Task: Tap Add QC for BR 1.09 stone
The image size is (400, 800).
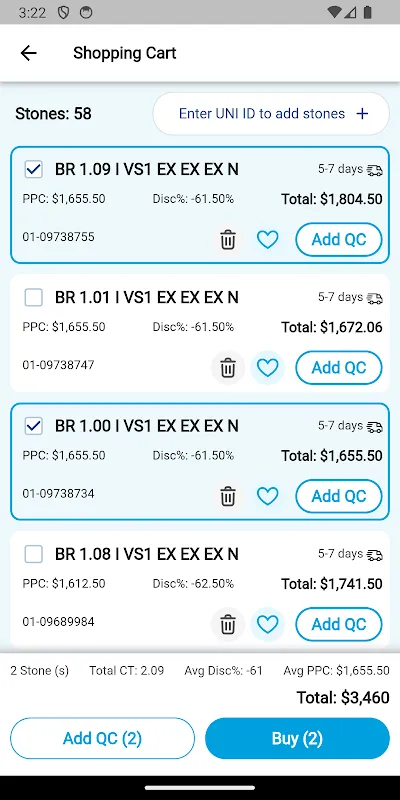Action: coord(339,239)
